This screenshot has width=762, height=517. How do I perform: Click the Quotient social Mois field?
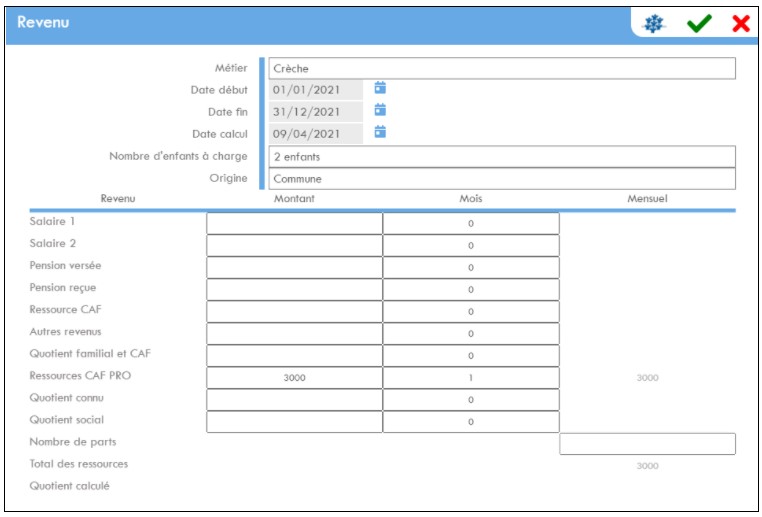(x=471, y=422)
